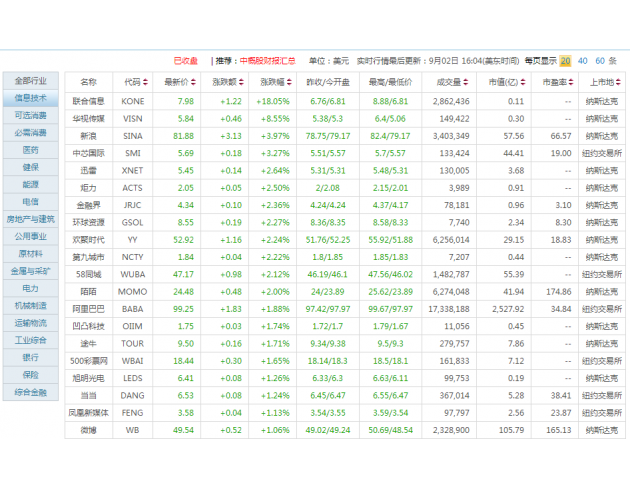
Task: Select 房地产与建筑 industry tab
Action: click(31, 219)
